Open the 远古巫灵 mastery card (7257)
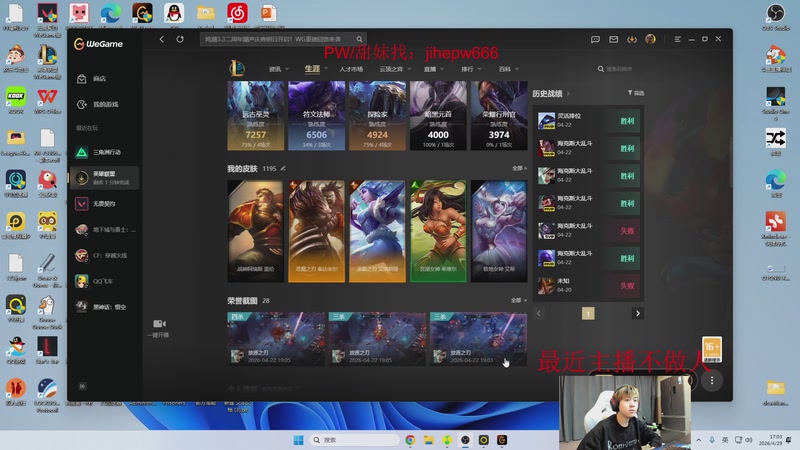This screenshot has height=450, width=800. 256,115
